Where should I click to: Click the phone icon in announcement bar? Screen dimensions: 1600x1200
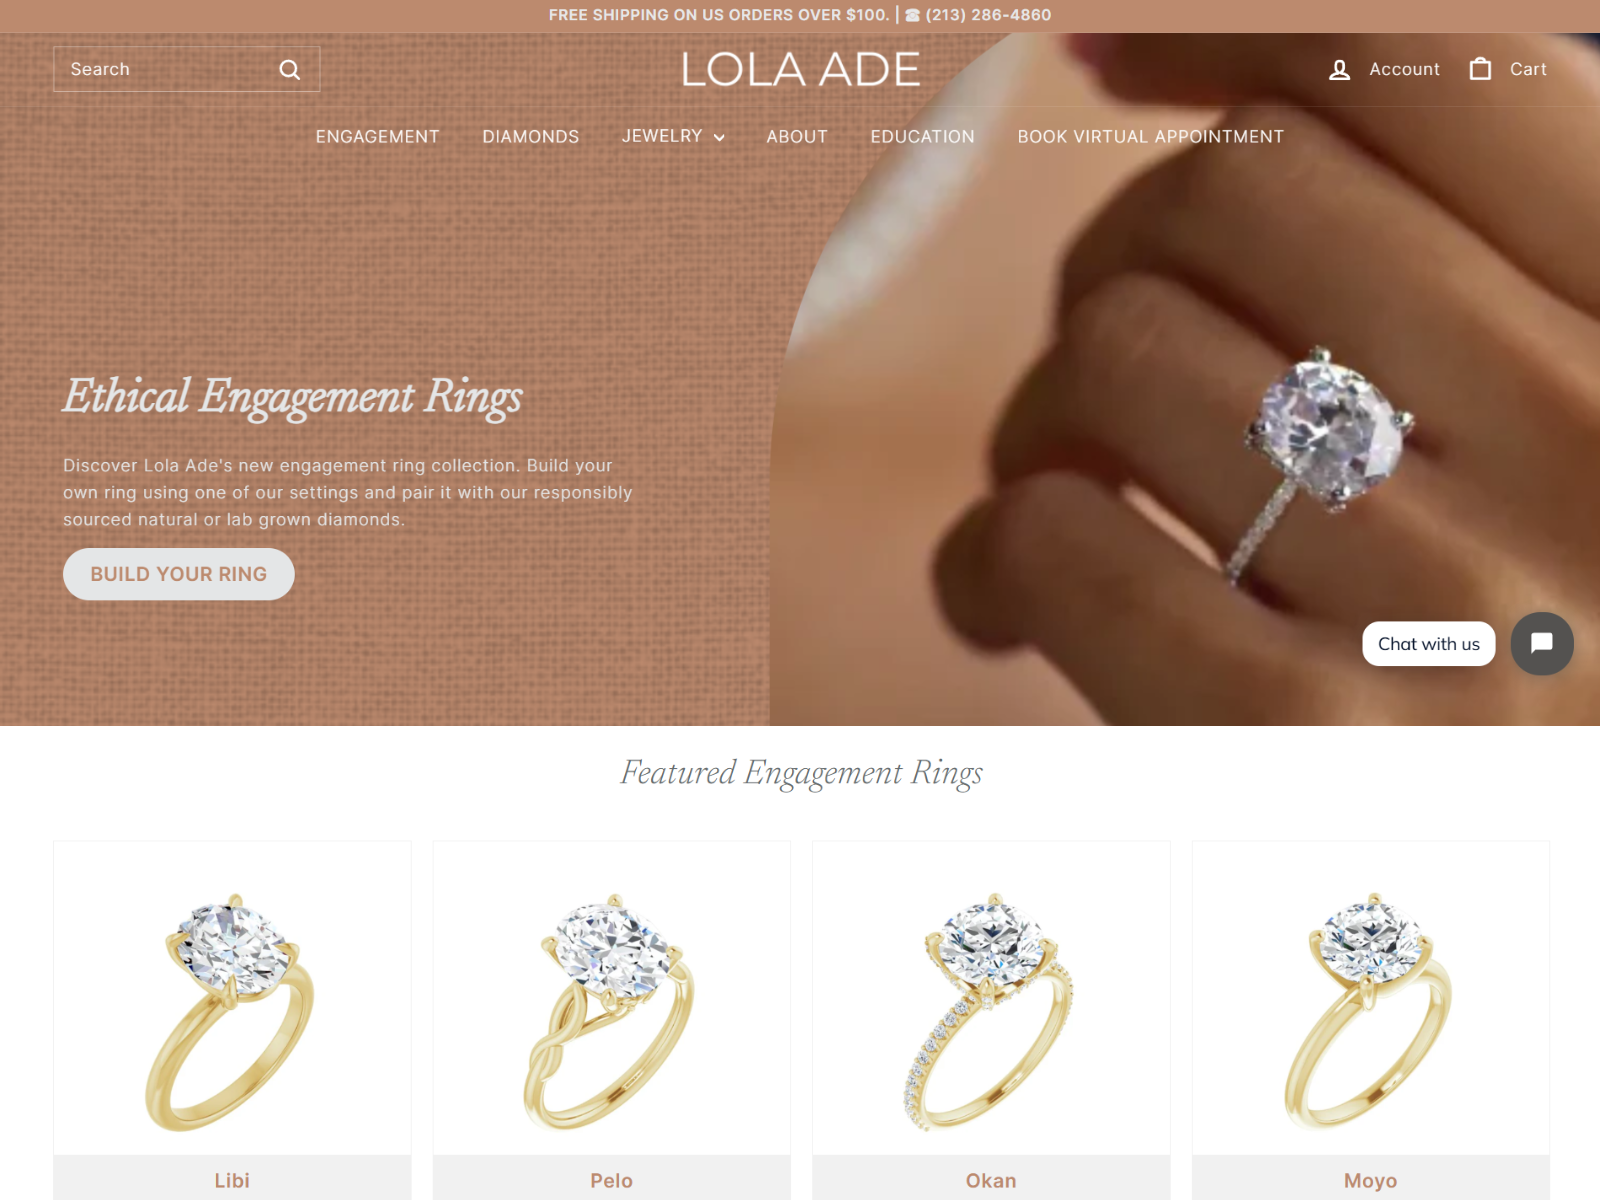[912, 15]
